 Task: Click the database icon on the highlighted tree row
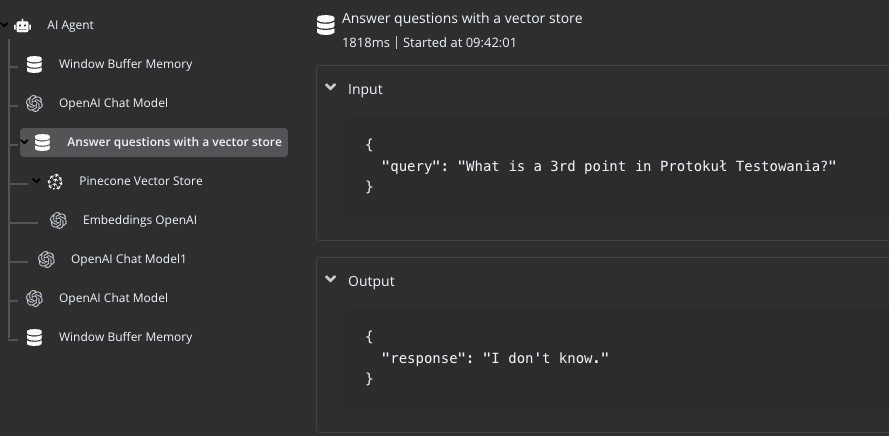pyautogui.click(x=42, y=142)
